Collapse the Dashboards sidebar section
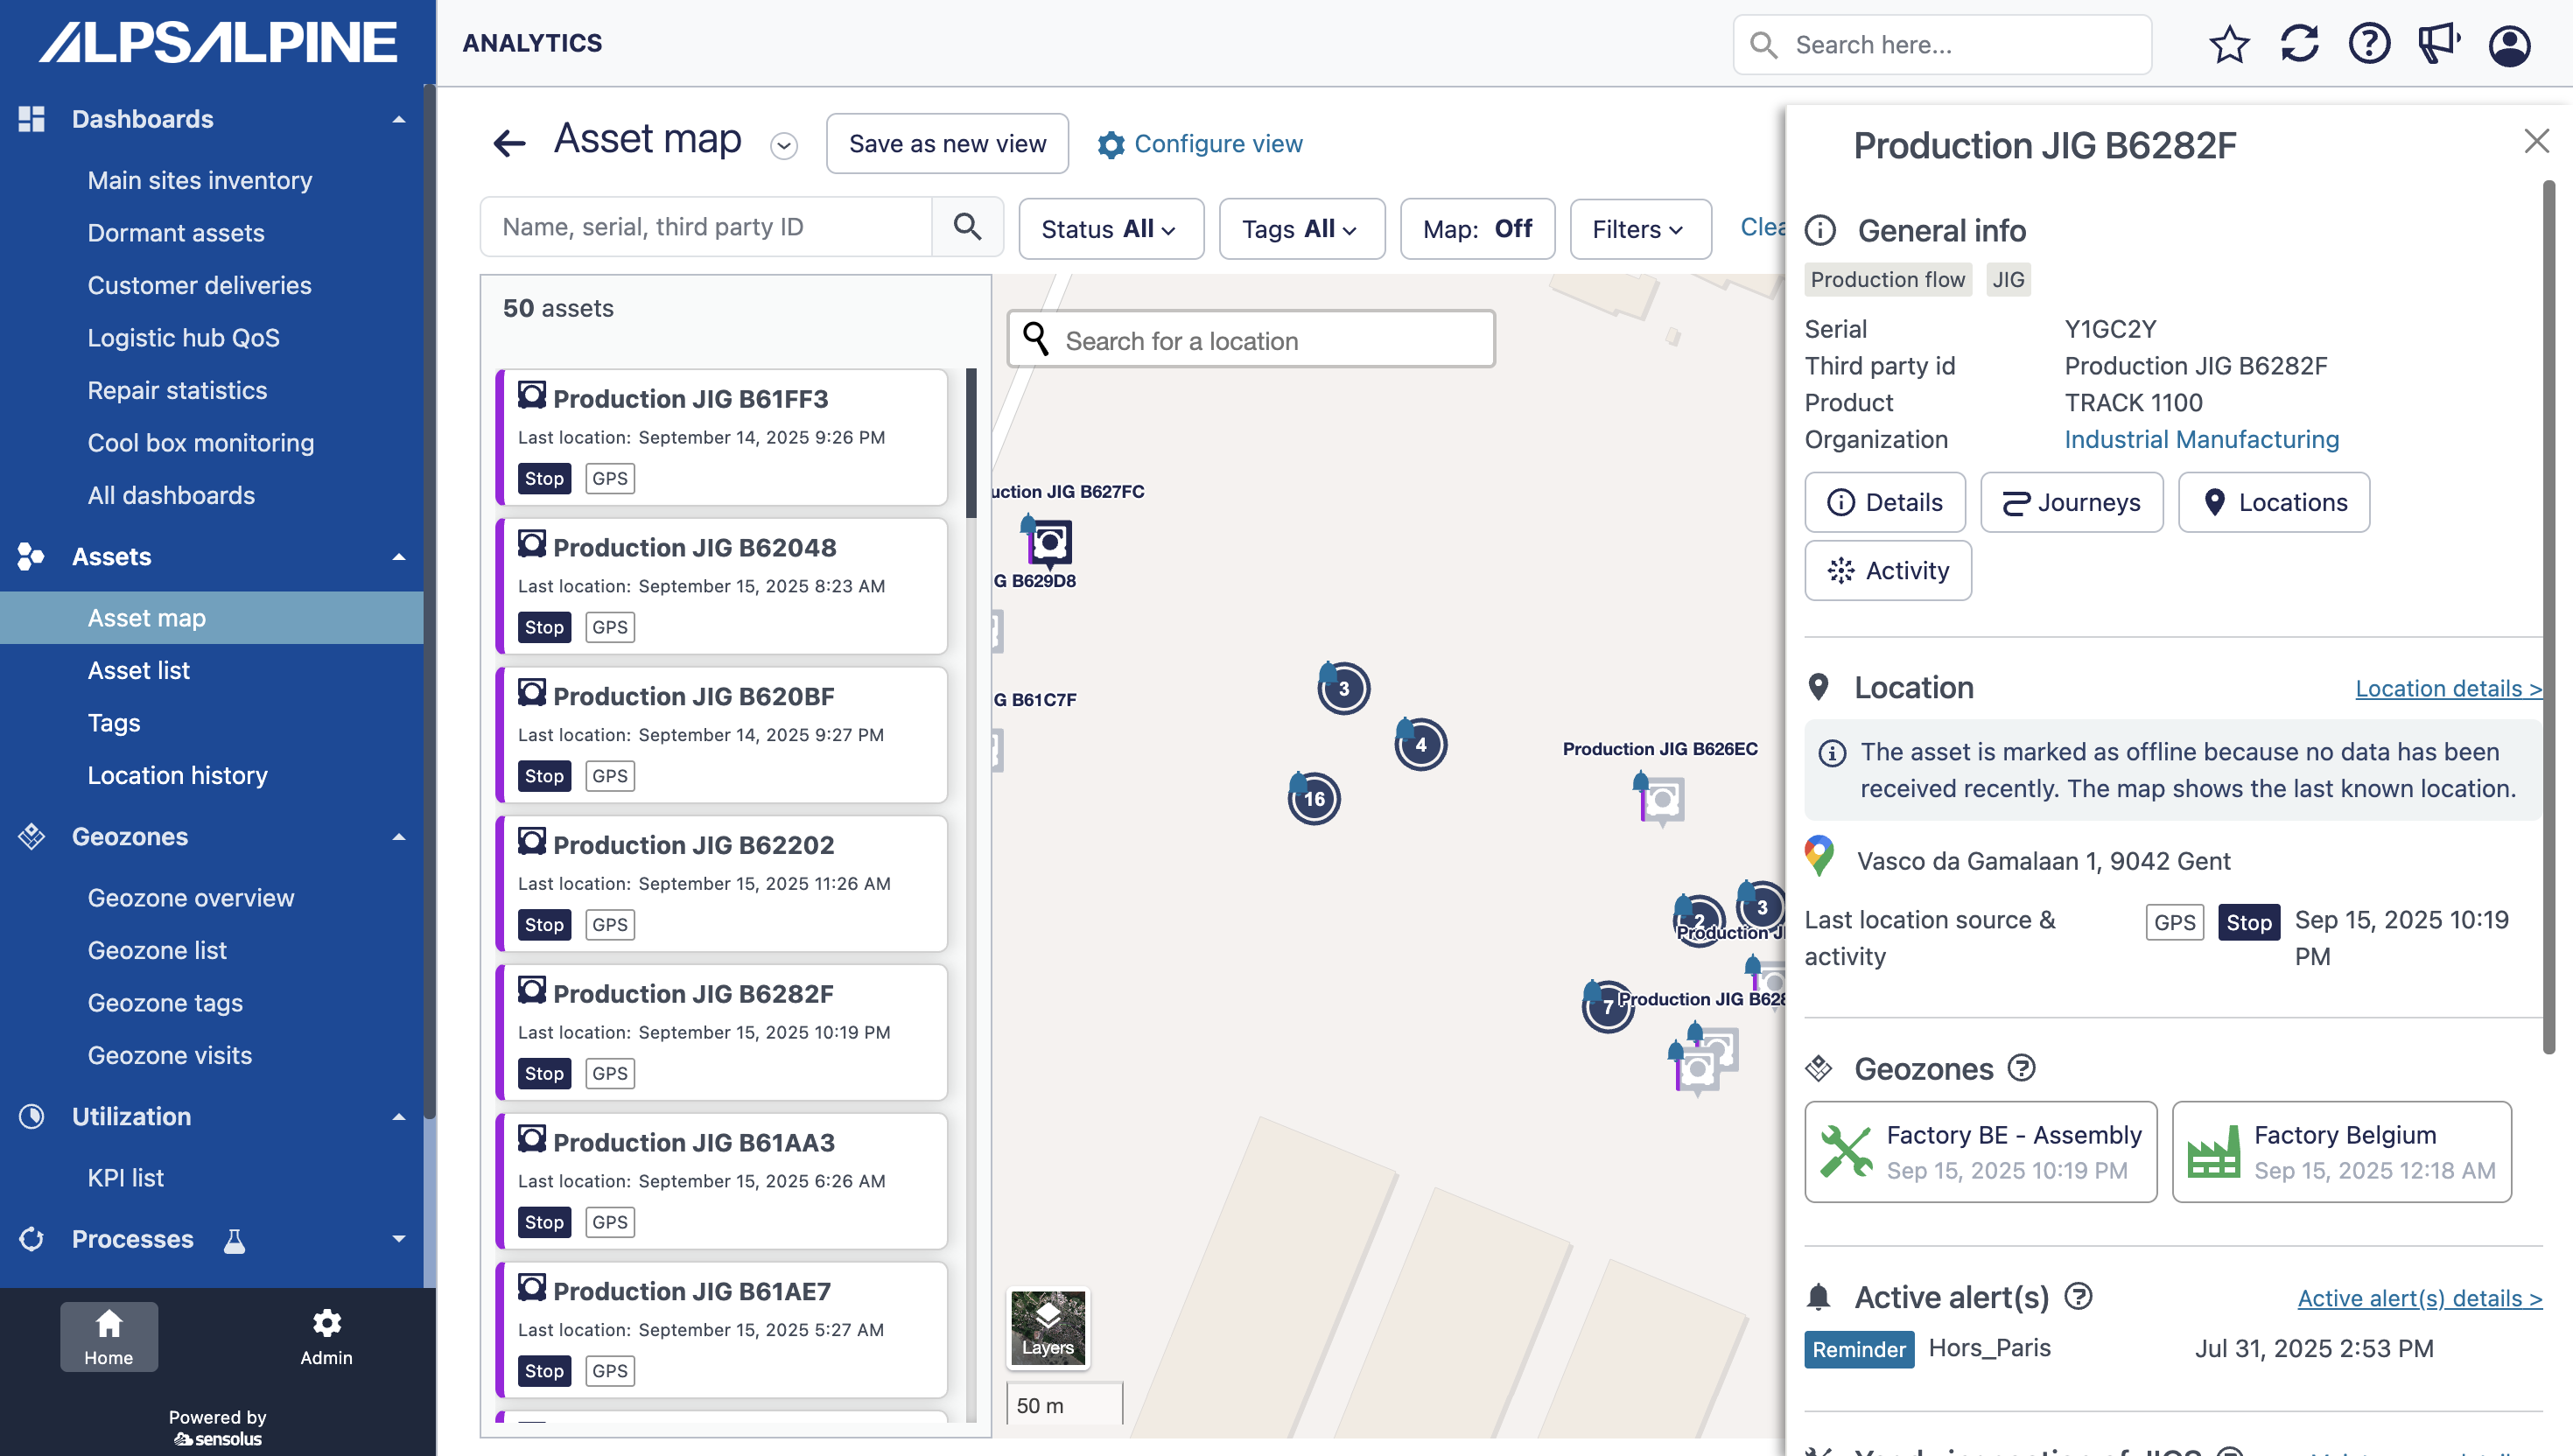Viewport: 2573px width, 1456px height. coord(399,119)
